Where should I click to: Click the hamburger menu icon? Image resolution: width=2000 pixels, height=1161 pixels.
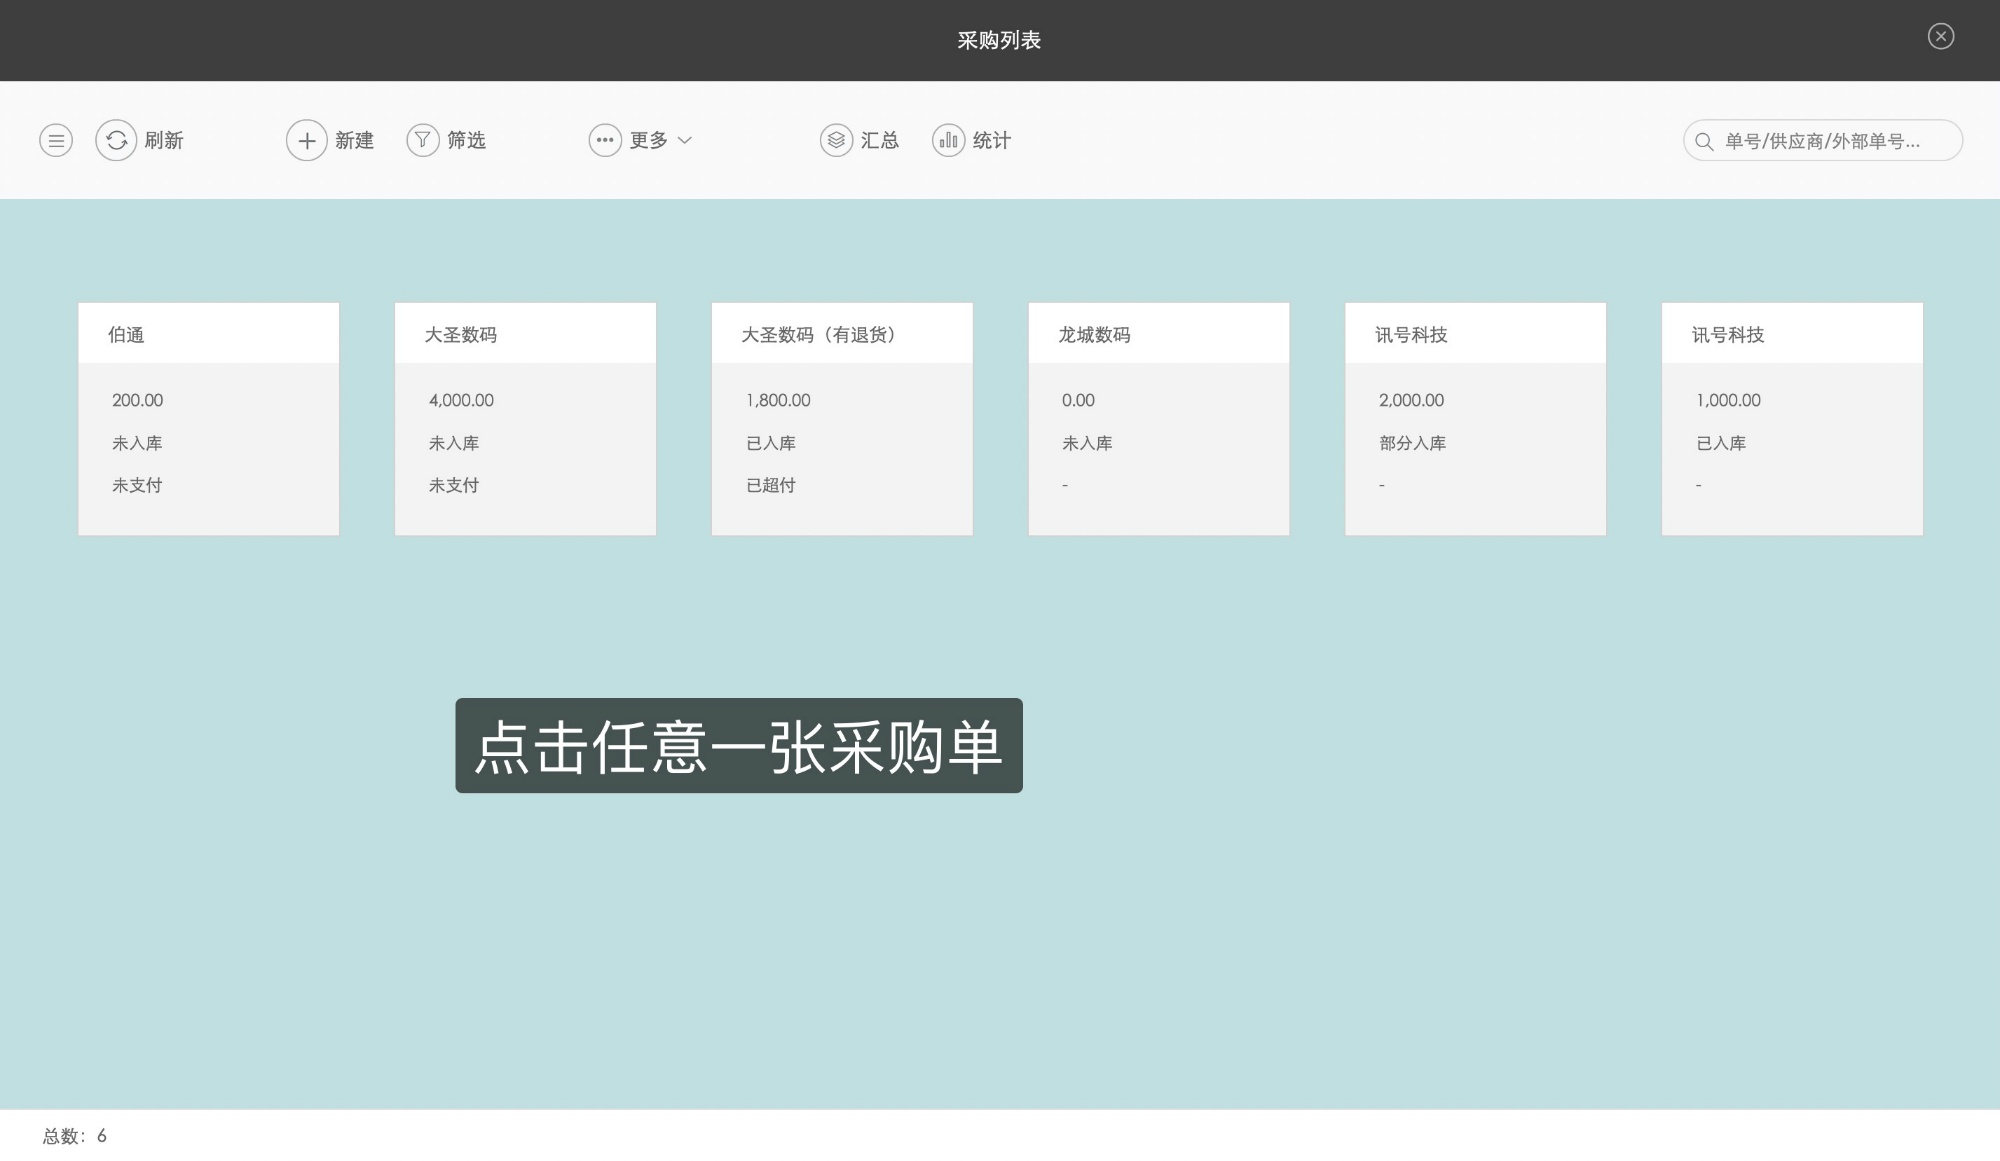(56, 140)
